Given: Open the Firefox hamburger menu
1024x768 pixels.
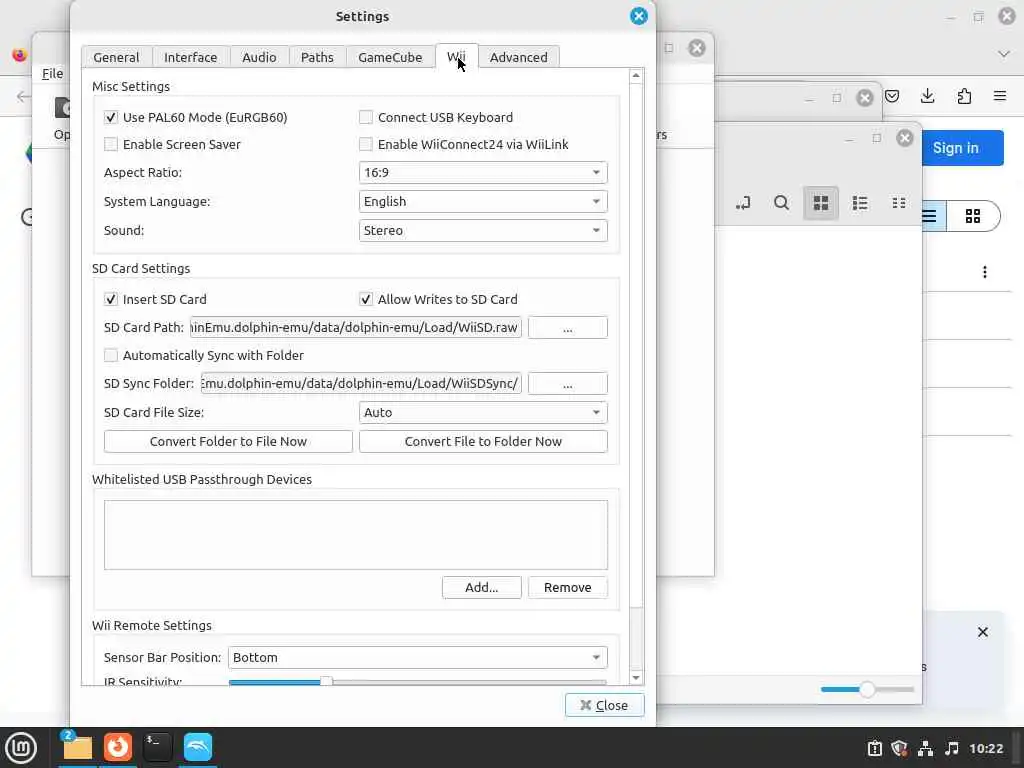Looking at the screenshot, I should point(1000,96).
